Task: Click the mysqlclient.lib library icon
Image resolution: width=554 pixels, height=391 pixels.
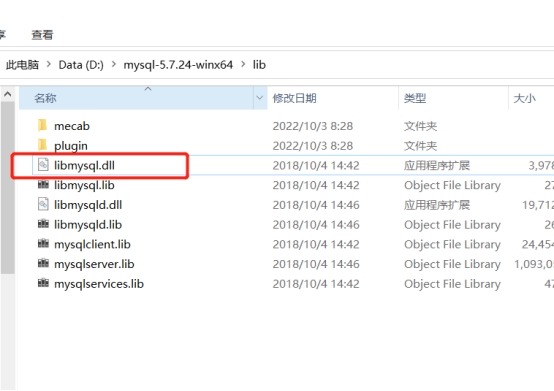Action: [43, 244]
